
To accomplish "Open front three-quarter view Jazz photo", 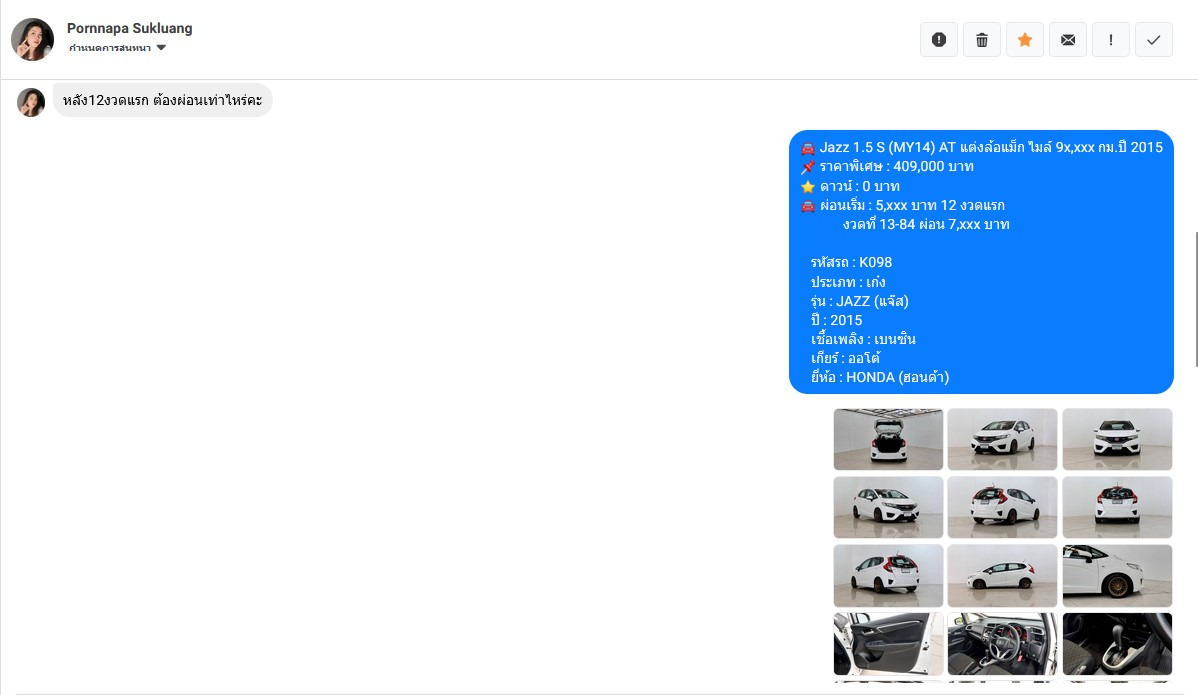I will coord(1002,439).
